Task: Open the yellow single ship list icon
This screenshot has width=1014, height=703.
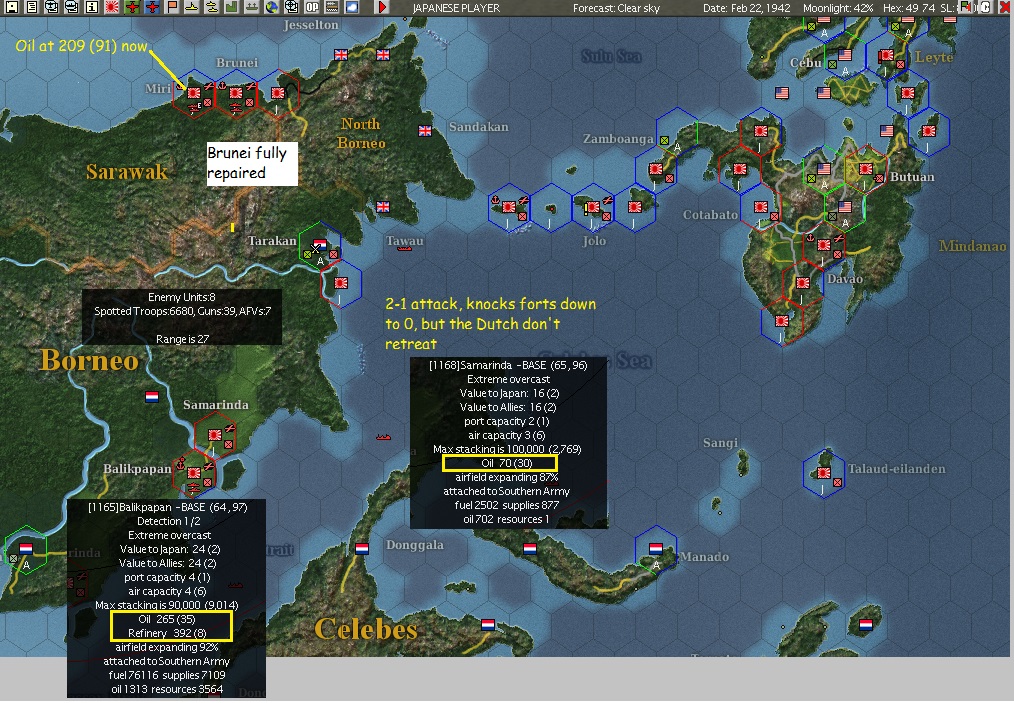Action: (x=192, y=7)
